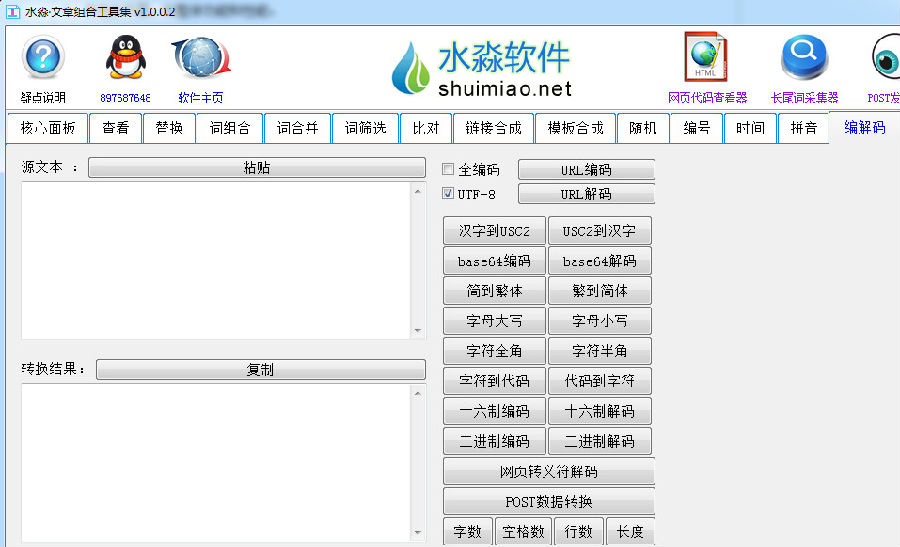Click source text scrollbar up arrow

coord(417,191)
